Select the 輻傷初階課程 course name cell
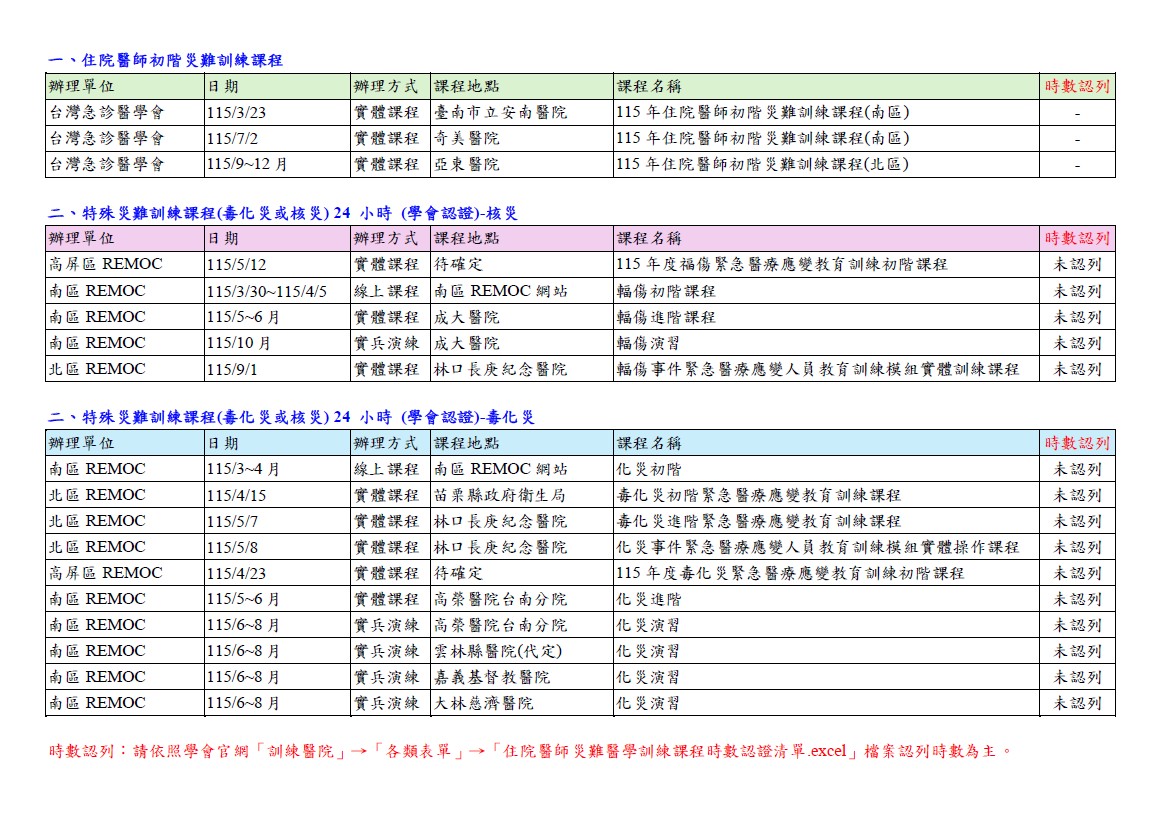 pos(666,292)
